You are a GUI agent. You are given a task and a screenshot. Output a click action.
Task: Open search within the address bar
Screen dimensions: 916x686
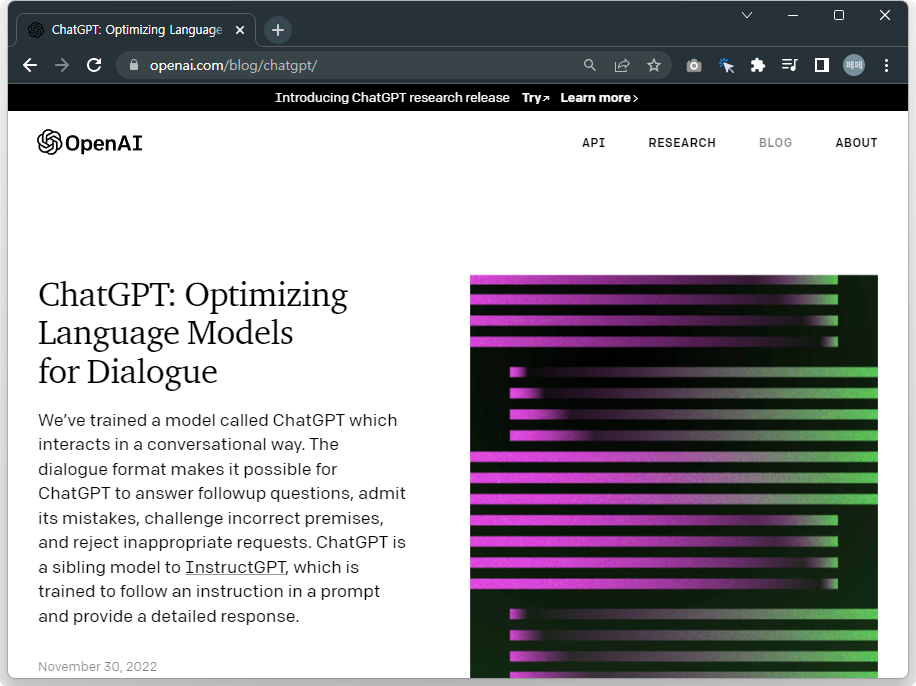tap(590, 64)
